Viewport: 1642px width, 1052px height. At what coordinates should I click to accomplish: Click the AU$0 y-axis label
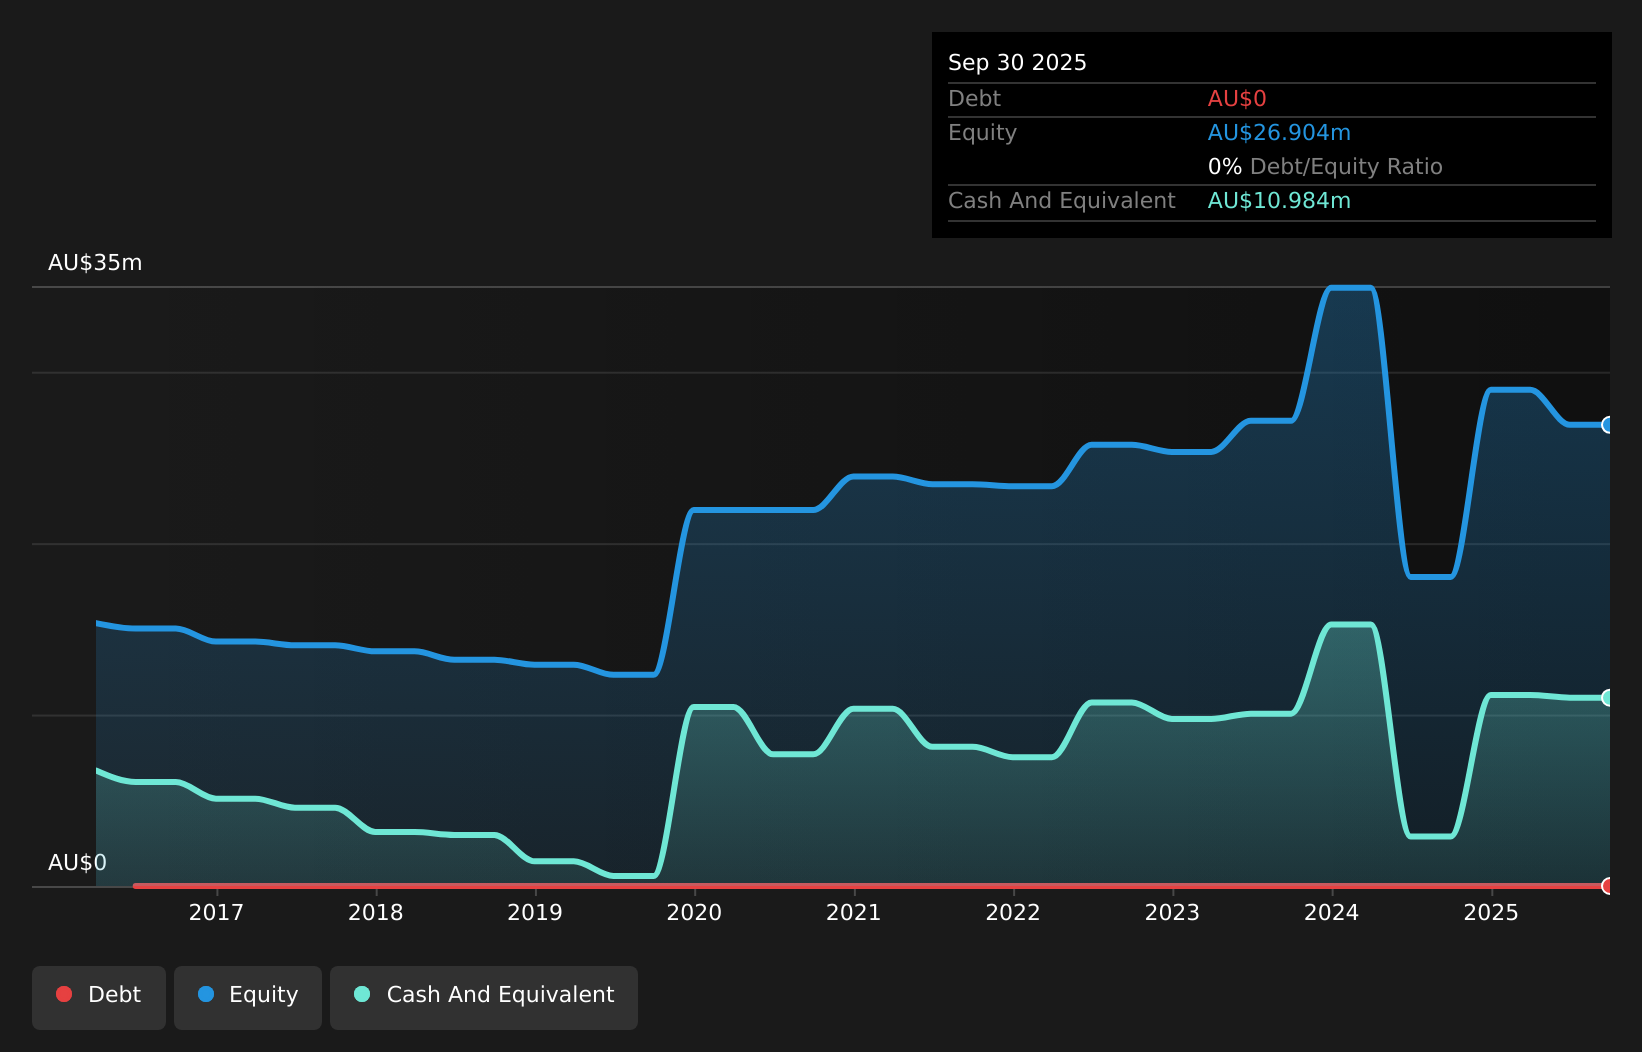(x=77, y=863)
